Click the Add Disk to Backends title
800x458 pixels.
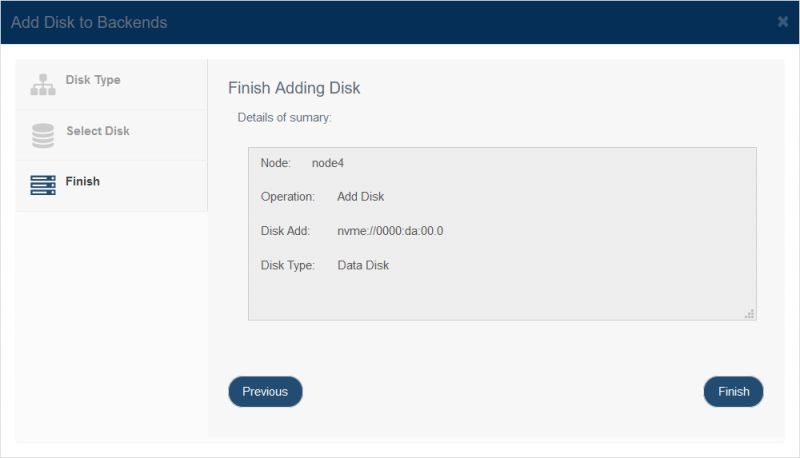[89, 22]
